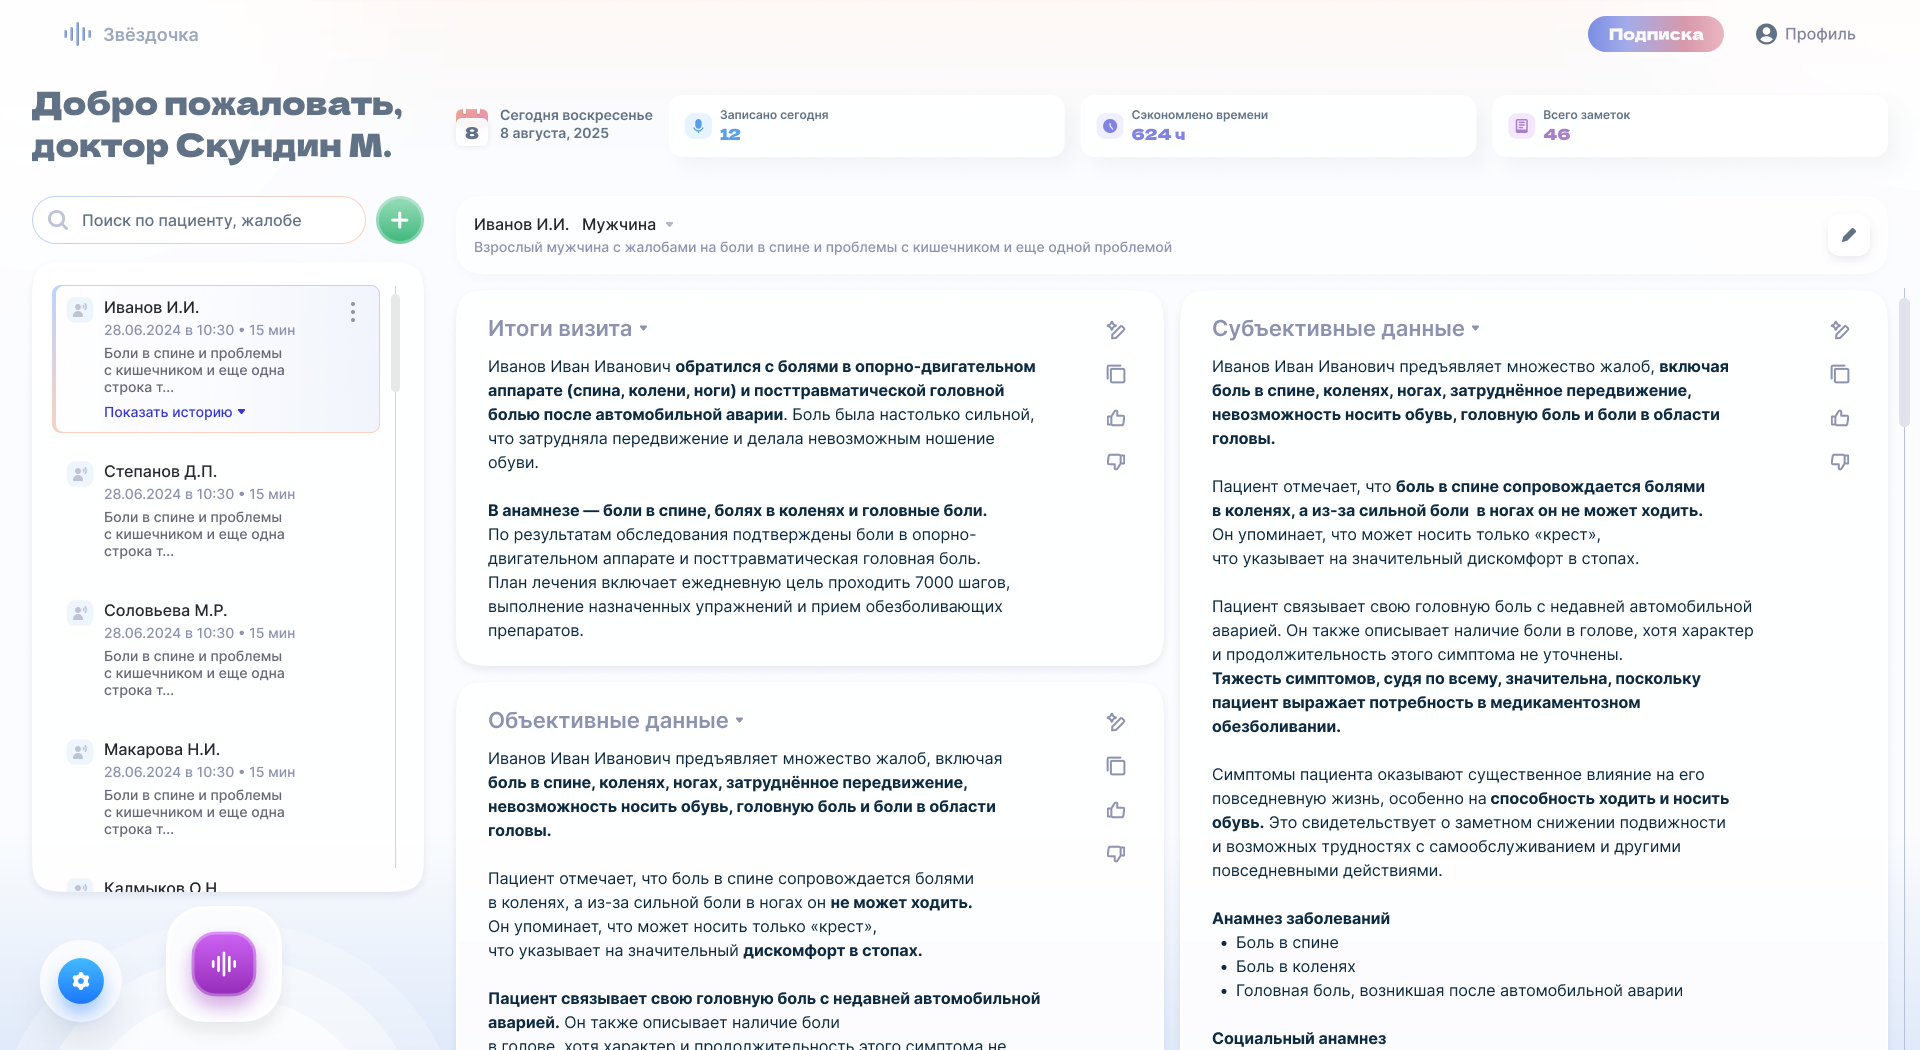Edit the Объективные данные section with the pen icon

pyautogui.click(x=1116, y=722)
